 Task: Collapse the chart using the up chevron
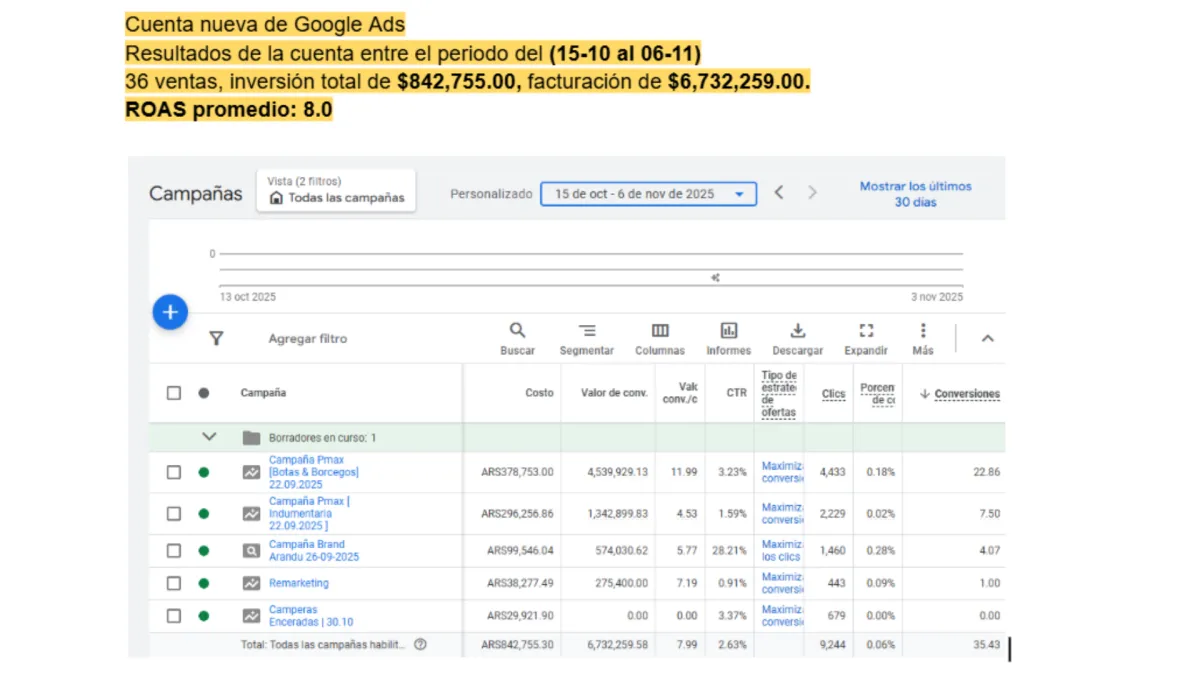[987, 339]
